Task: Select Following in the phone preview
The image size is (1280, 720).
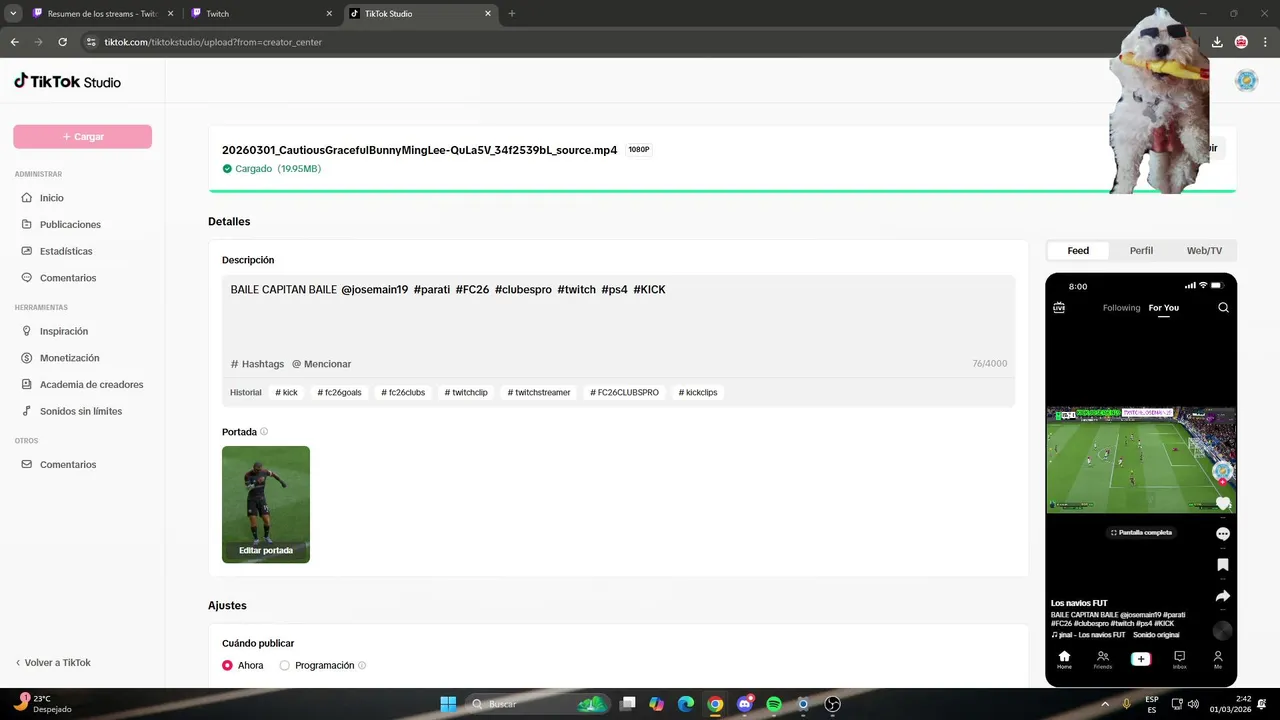Action: [x=1121, y=308]
